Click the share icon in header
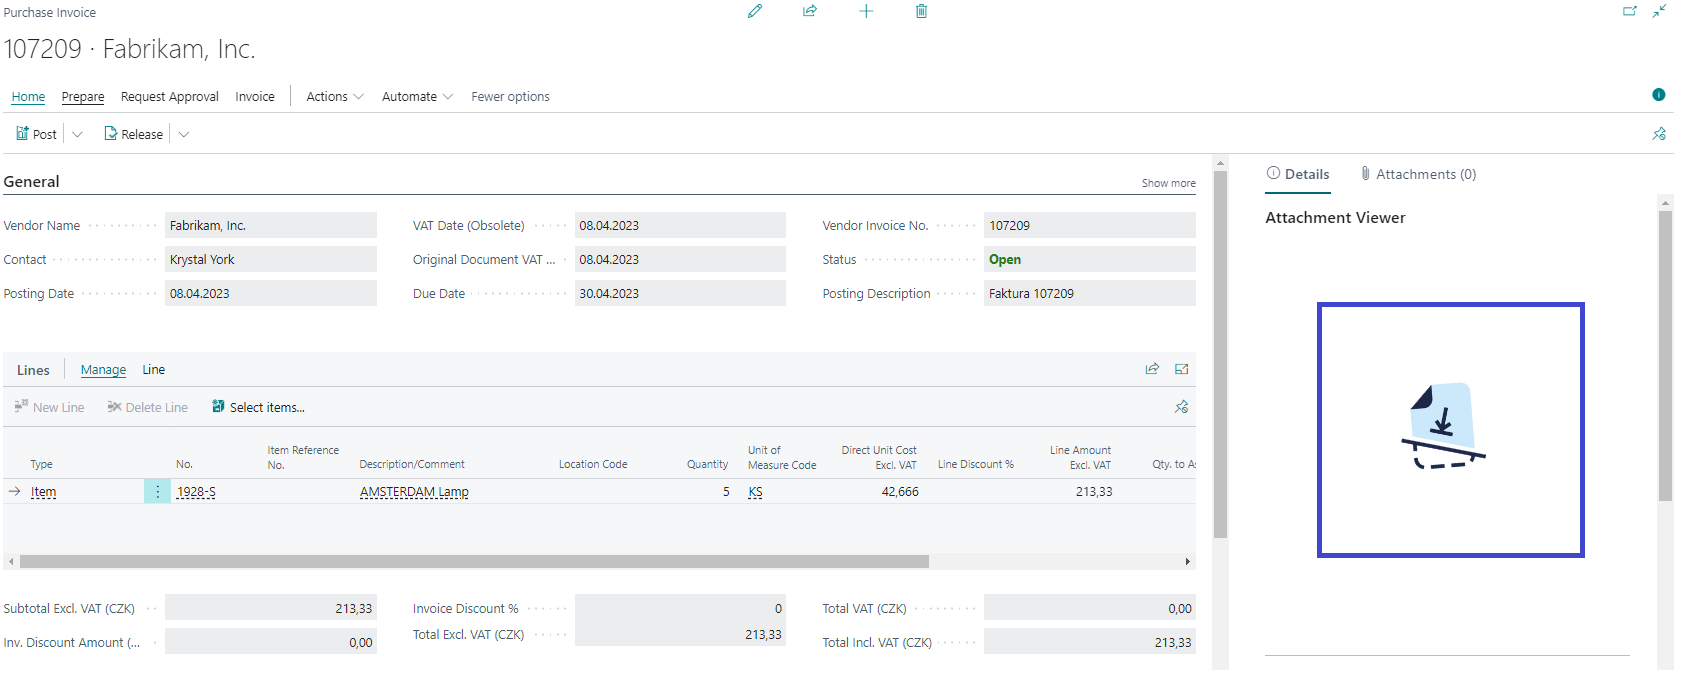Image resolution: width=1684 pixels, height=686 pixels. point(810,11)
